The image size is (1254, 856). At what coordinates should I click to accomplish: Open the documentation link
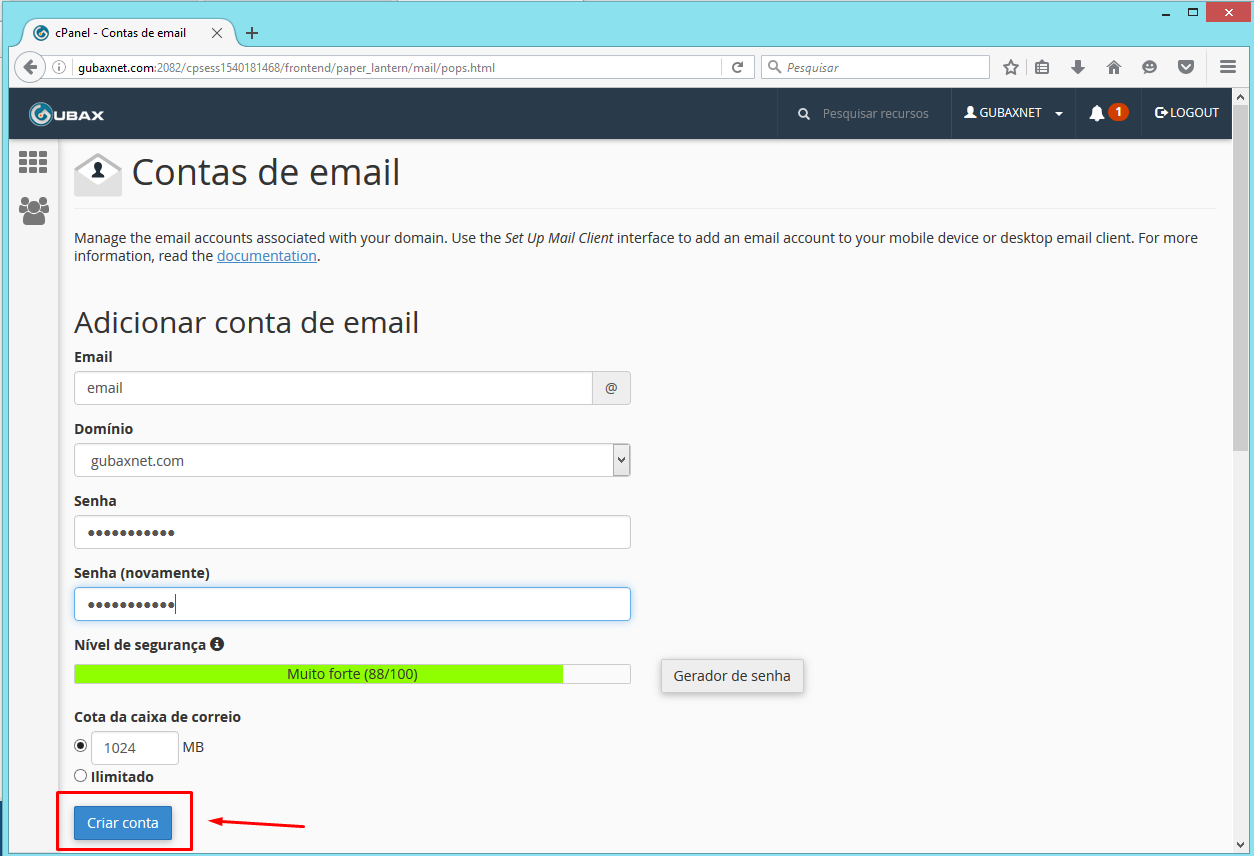click(266, 255)
